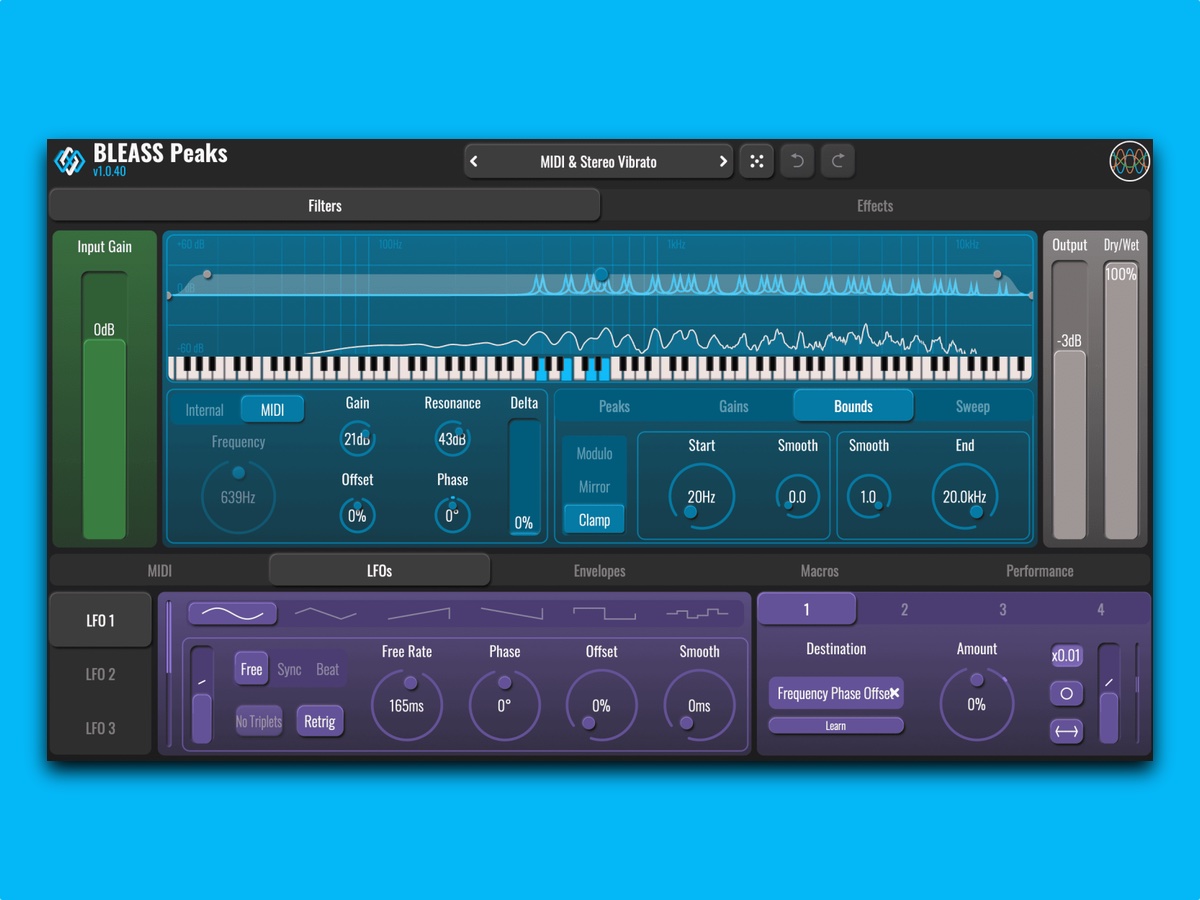Click the Learn button under Destination

[x=836, y=726]
